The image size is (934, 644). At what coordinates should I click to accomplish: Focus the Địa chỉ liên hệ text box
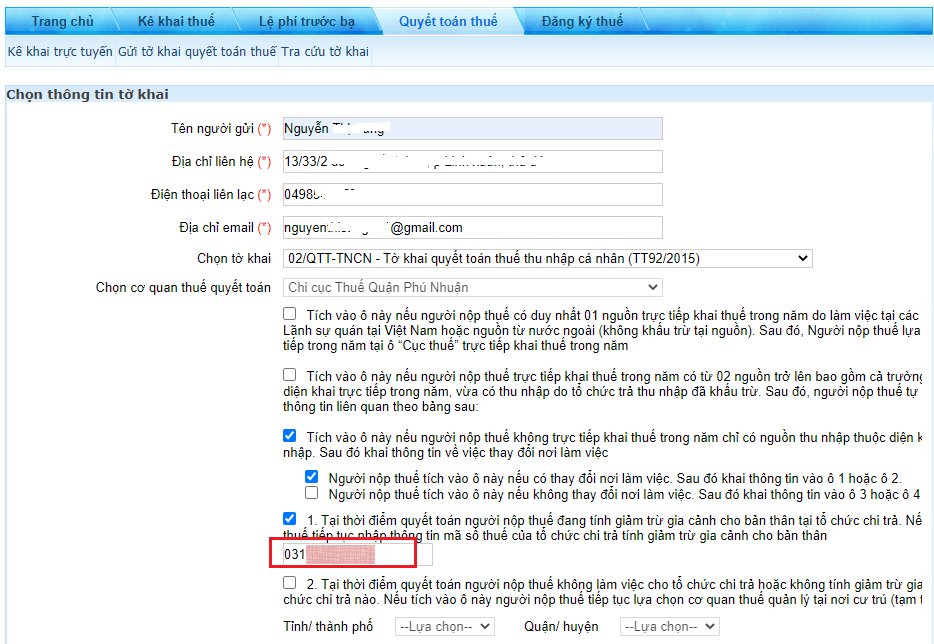click(472, 162)
